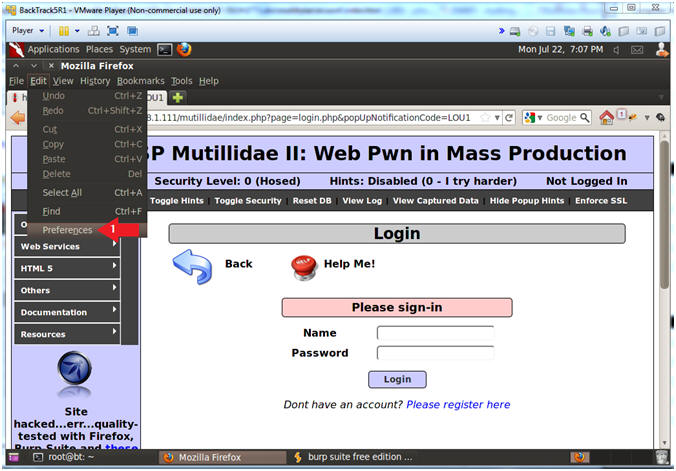The image size is (676, 471).
Task: Click the reload page button
Action: pyautogui.click(x=509, y=117)
